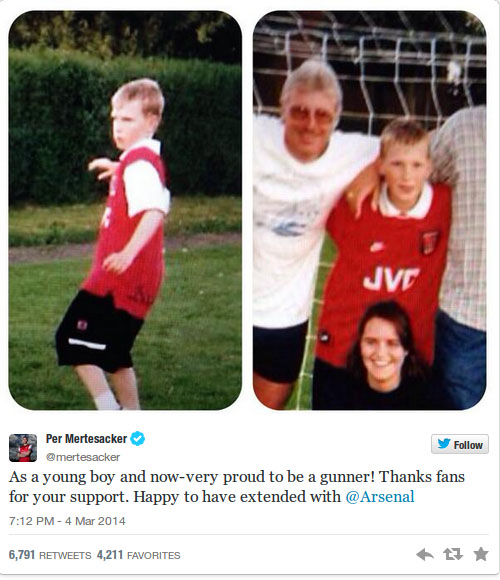
Task: View the 6,791 retweets list
Action: (x=50, y=555)
